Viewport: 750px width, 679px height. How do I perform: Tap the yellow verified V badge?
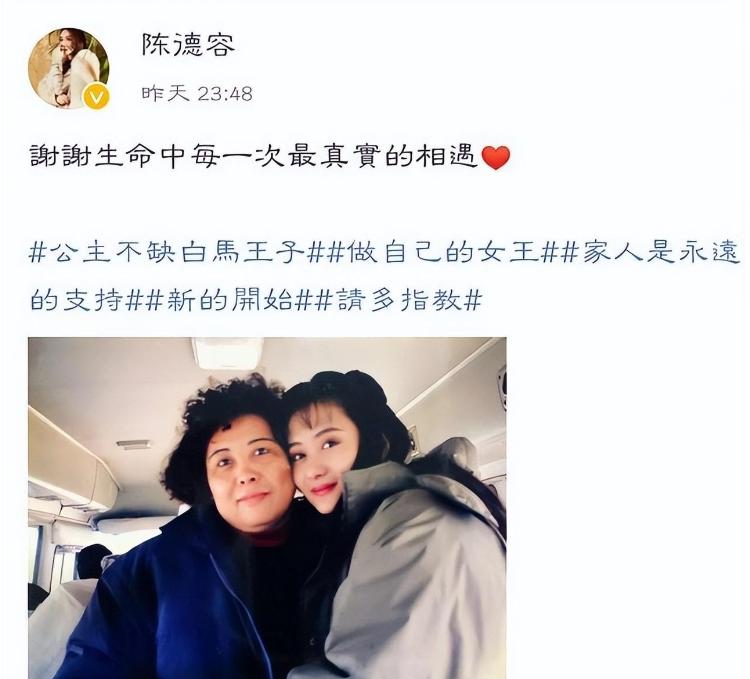coord(96,98)
